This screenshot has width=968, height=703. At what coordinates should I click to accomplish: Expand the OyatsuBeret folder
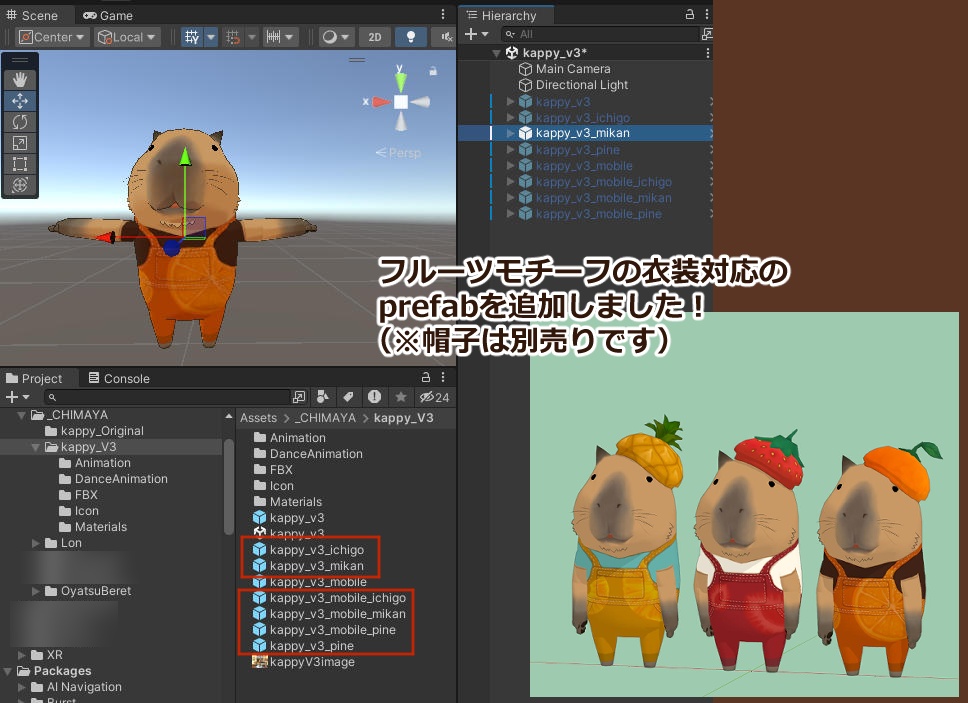tap(36, 591)
